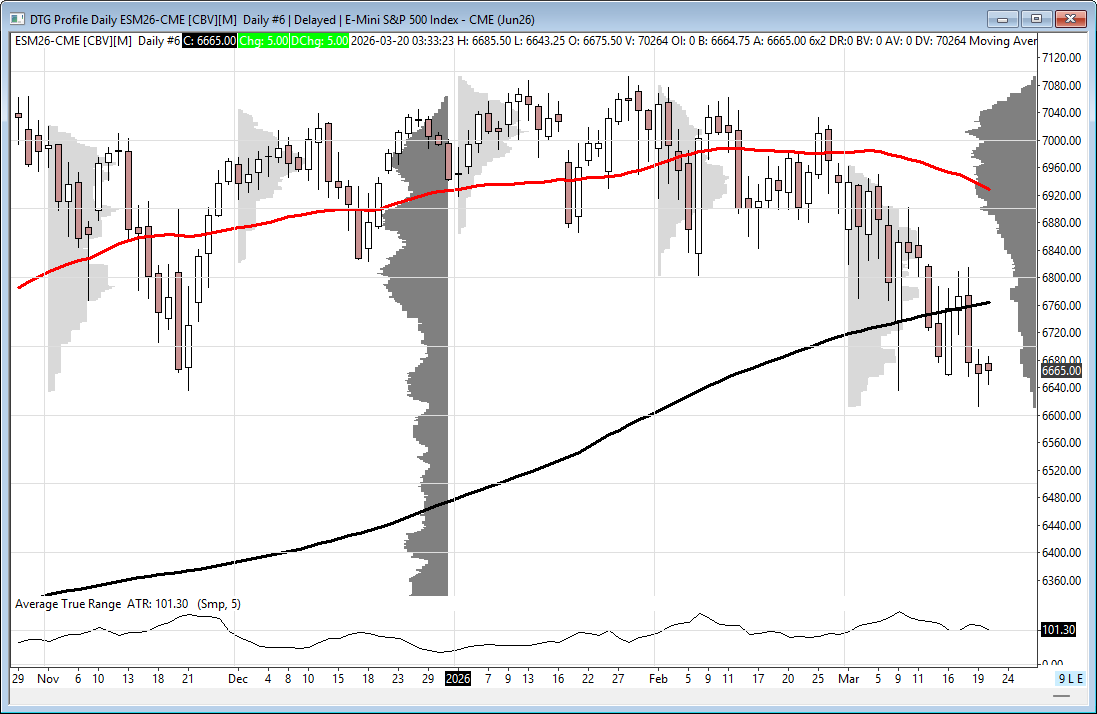Maximize the DTG Profile Daily chart window
Viewport: 1097px width, 714px height.
(x=1036, y=18)
